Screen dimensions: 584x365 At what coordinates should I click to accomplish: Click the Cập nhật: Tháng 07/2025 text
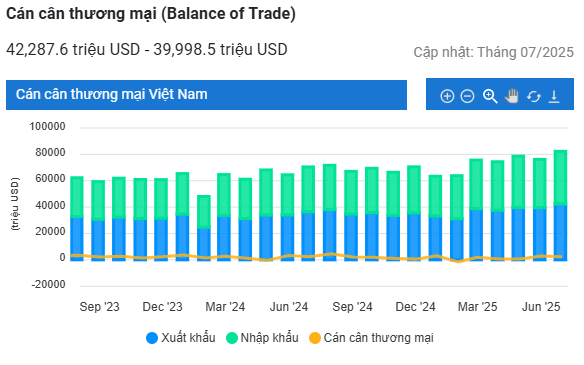click(493, 52)
